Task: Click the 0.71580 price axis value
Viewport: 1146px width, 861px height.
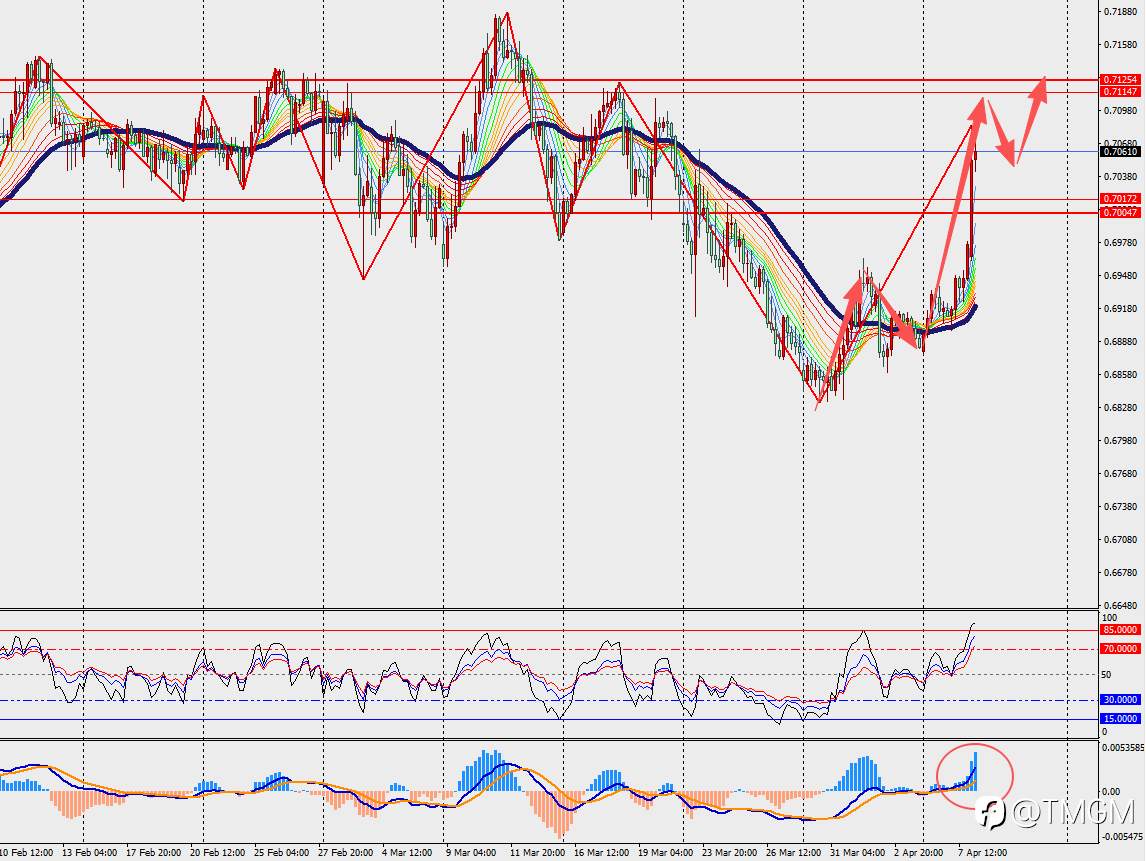Action: (1120, 45)
